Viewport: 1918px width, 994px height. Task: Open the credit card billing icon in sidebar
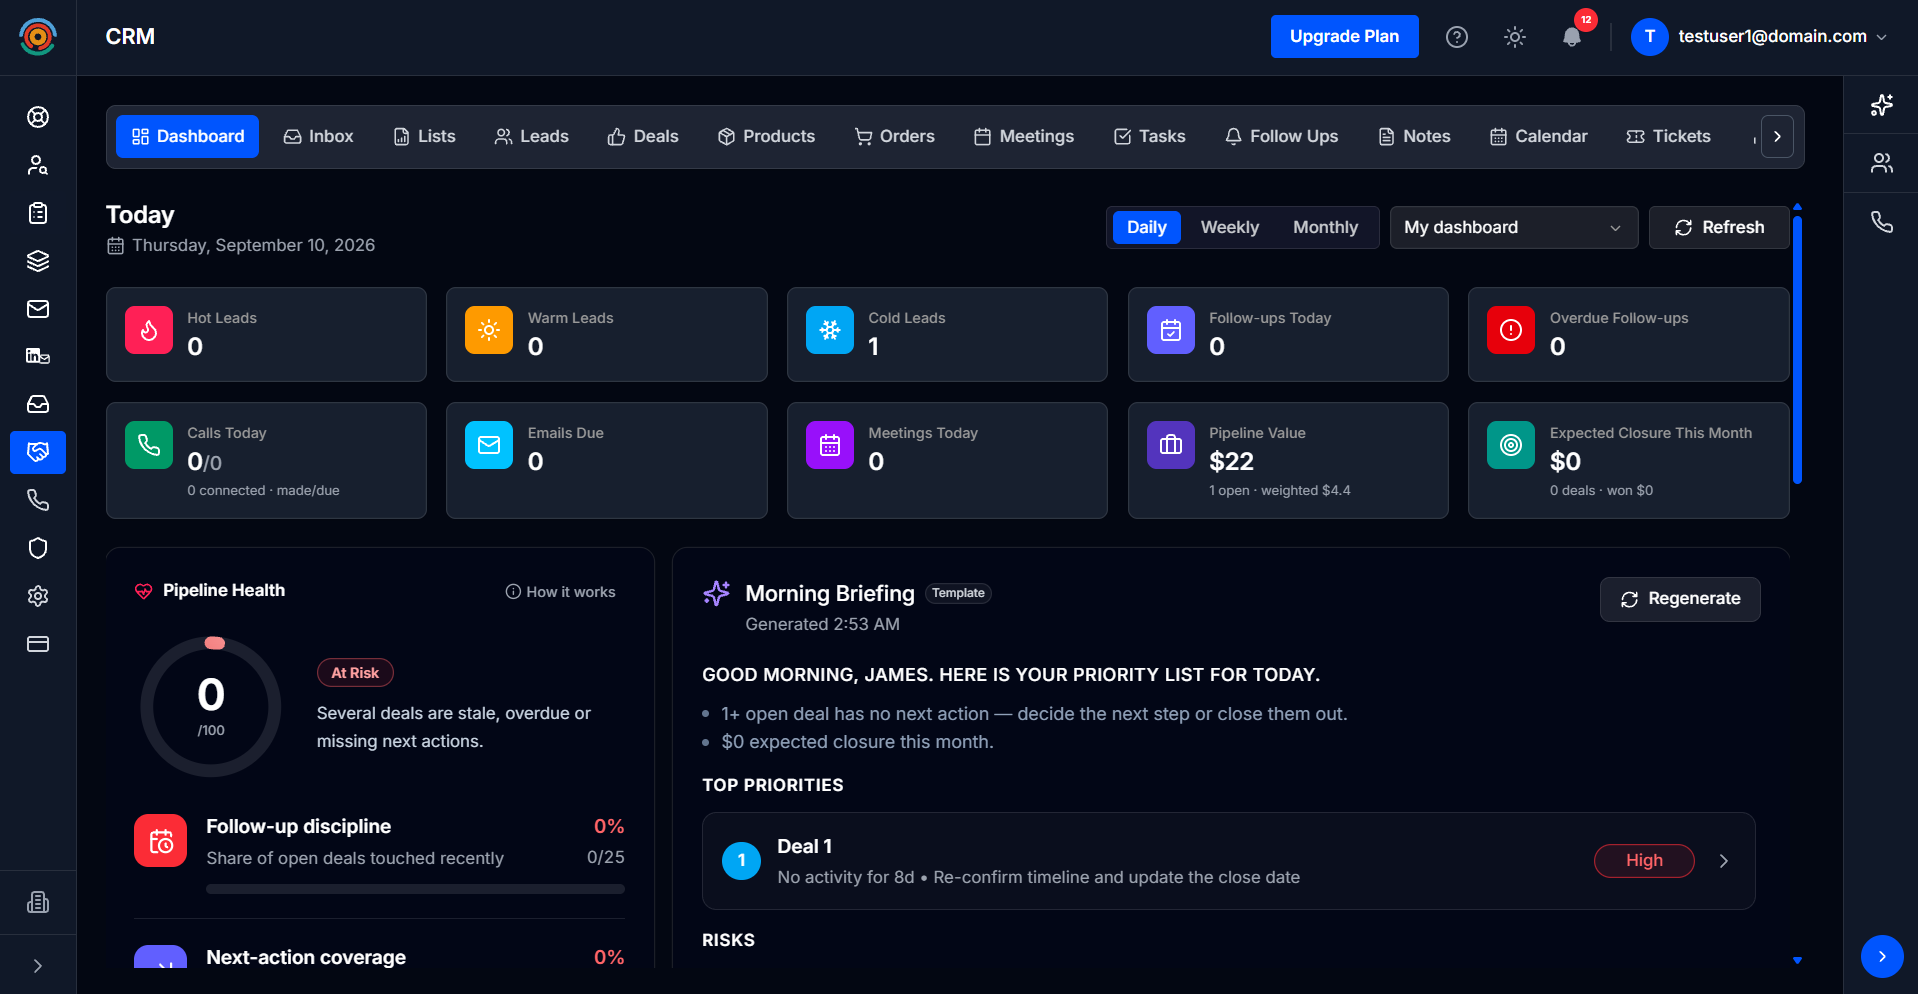click(x=38, y=644)
